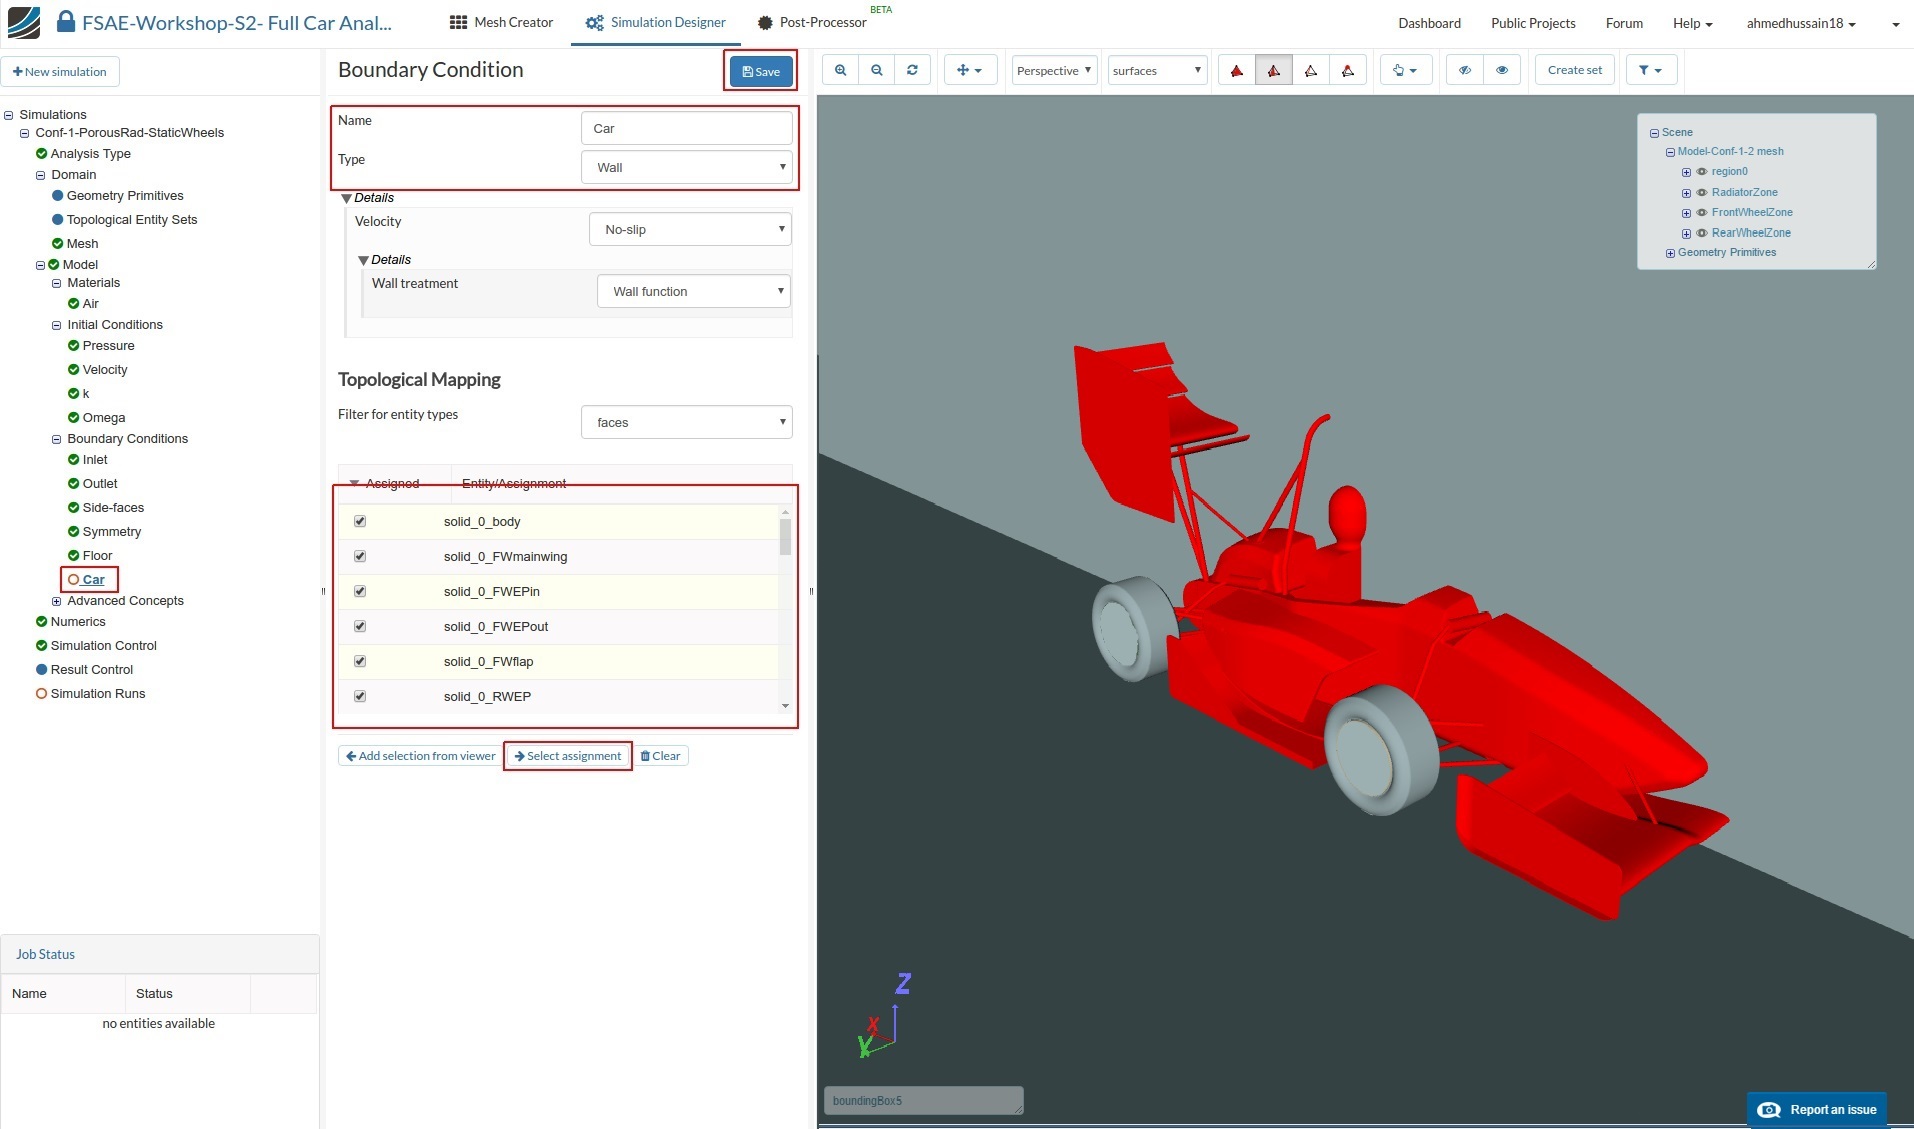Hide RadiatorZone using its eye icon
Viewport: 1914px width, 1129px height.
coord(1701,192)
